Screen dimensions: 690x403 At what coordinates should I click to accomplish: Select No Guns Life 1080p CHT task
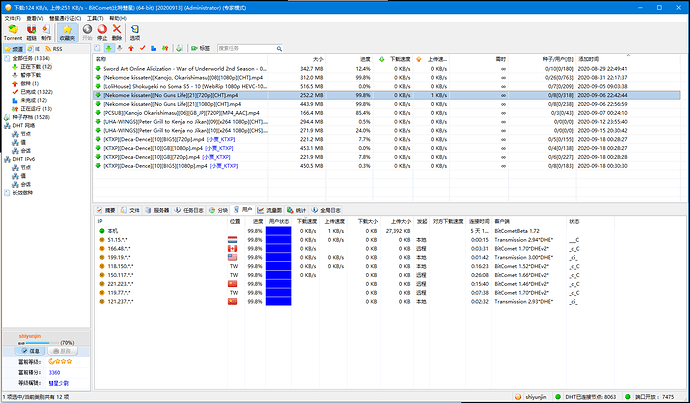tap(386, 104)
